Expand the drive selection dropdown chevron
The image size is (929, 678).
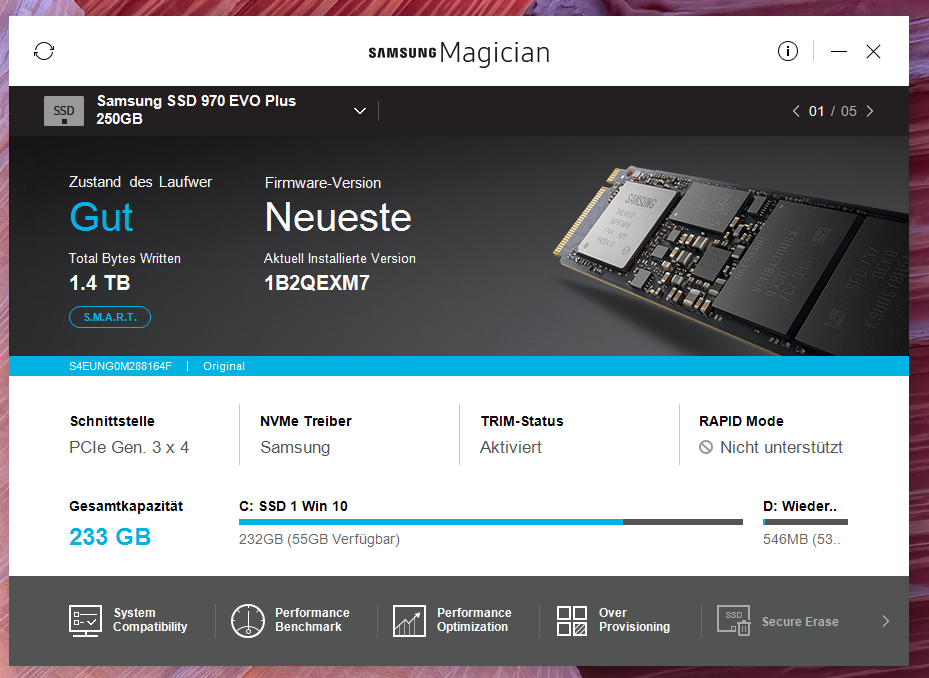click(360, 111)
